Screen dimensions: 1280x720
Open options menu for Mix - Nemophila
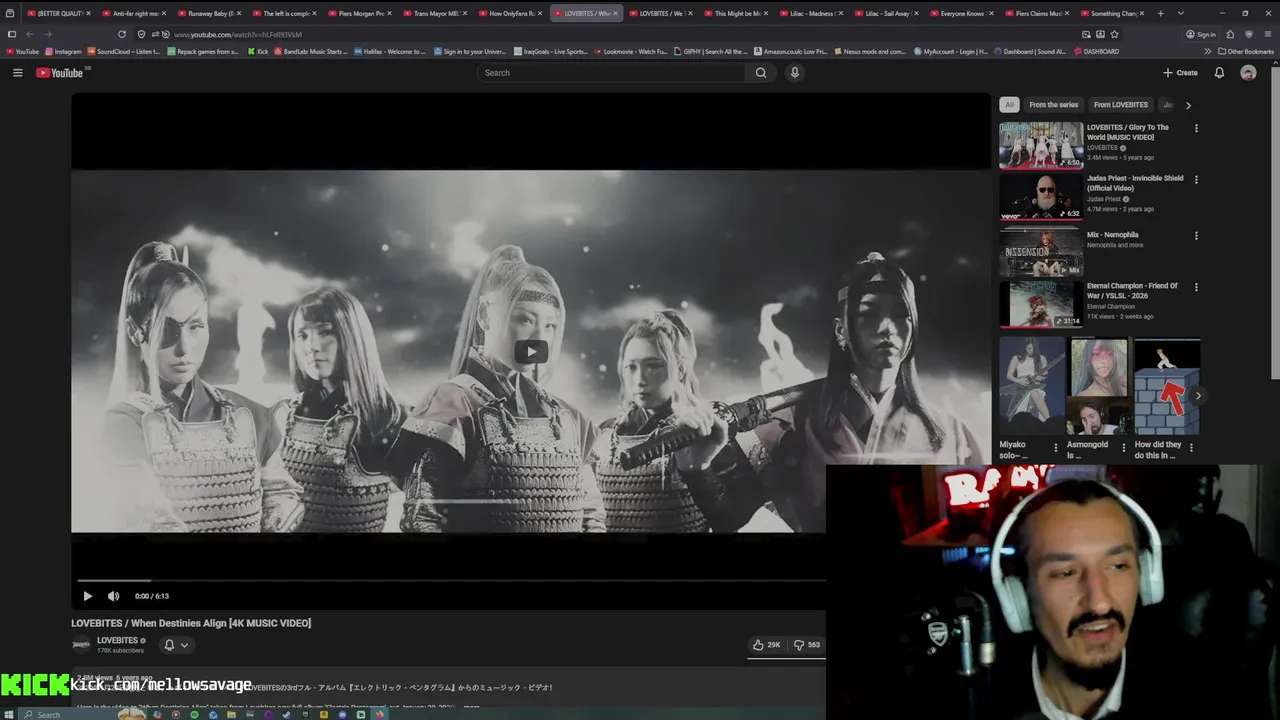pyautogui.click(x=1196, y=236)
